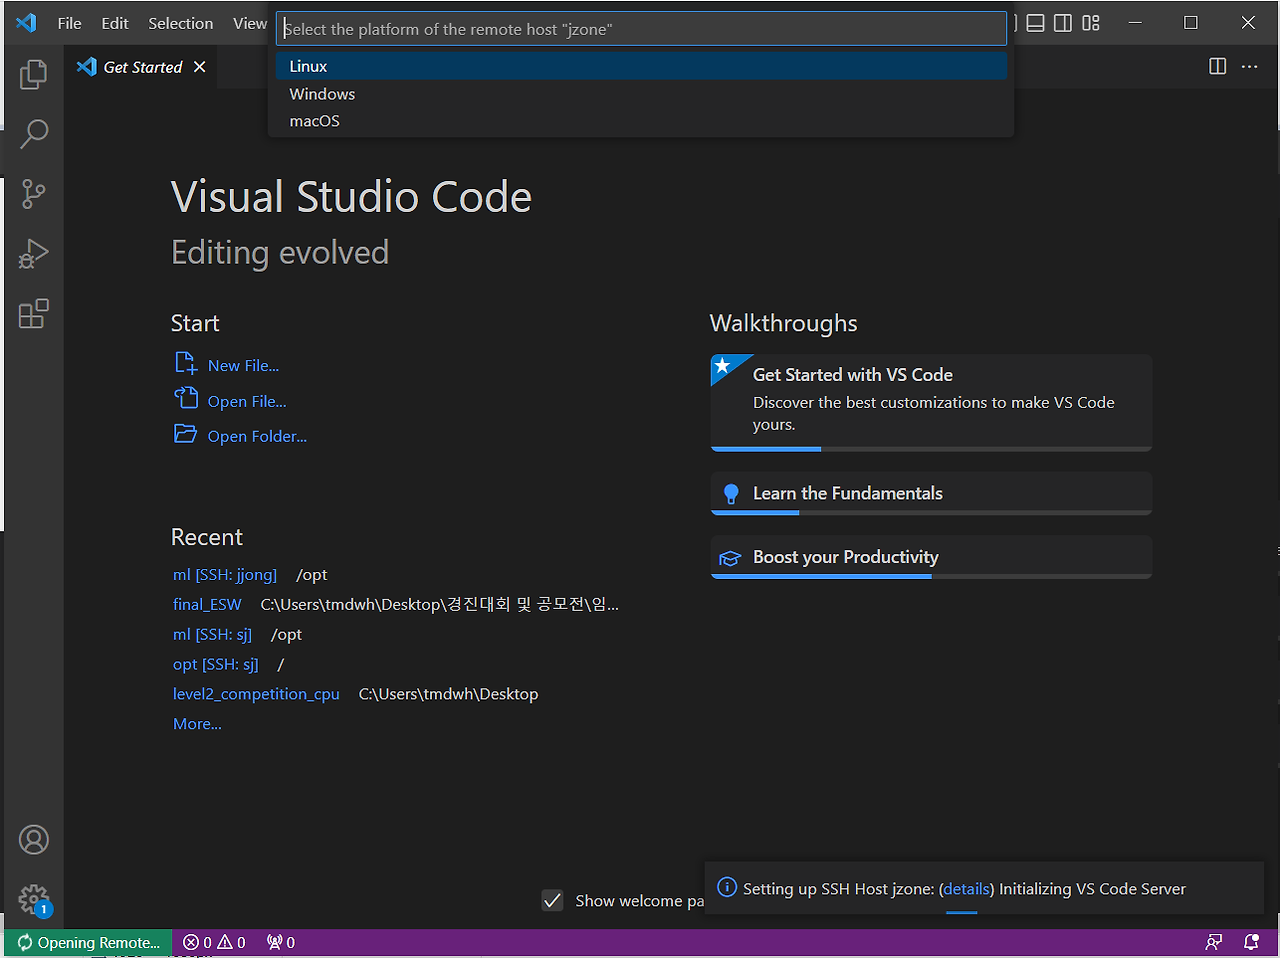This screenshot has height=958, width=1280.
Task: Click the lightbulb icon on Learn the Fundamentals
Action: click(731, 494)
